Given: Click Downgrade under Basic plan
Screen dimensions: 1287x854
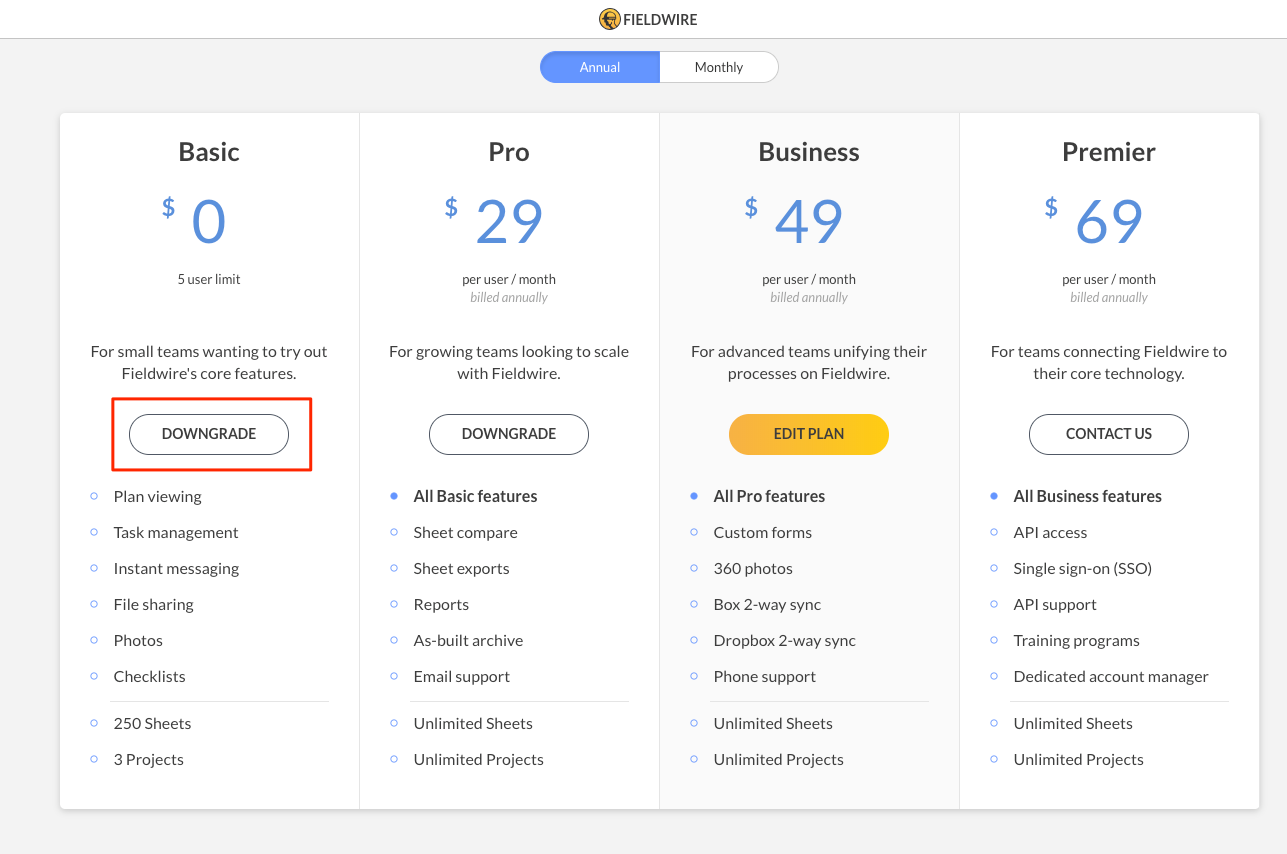Looking at the screenshot, I should [209, 434].
